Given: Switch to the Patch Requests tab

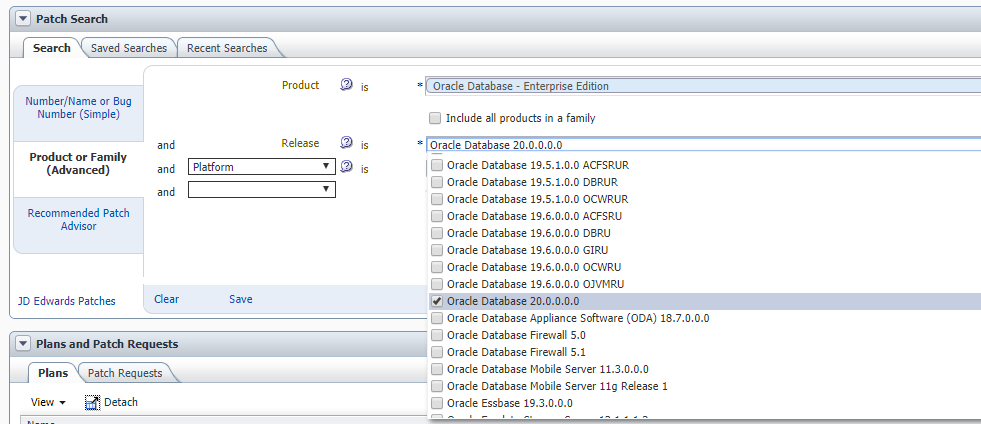Looking at the screenshot, I should [125, 373].
